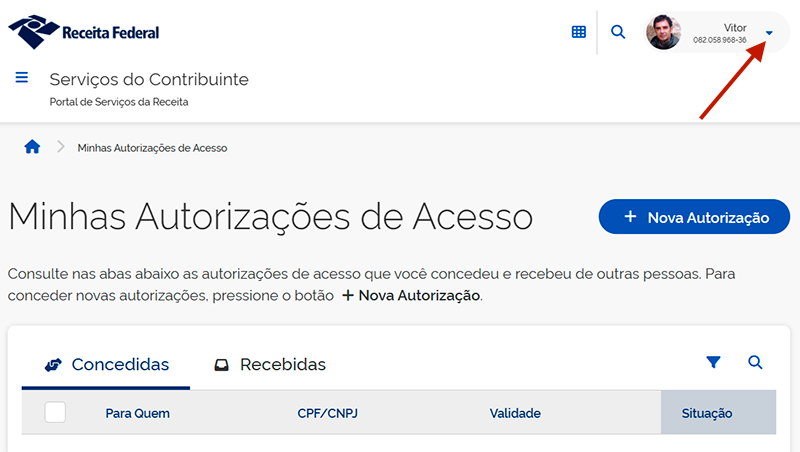Switch to the Concedidas tab
800x452 pixels.
[107, 364]
